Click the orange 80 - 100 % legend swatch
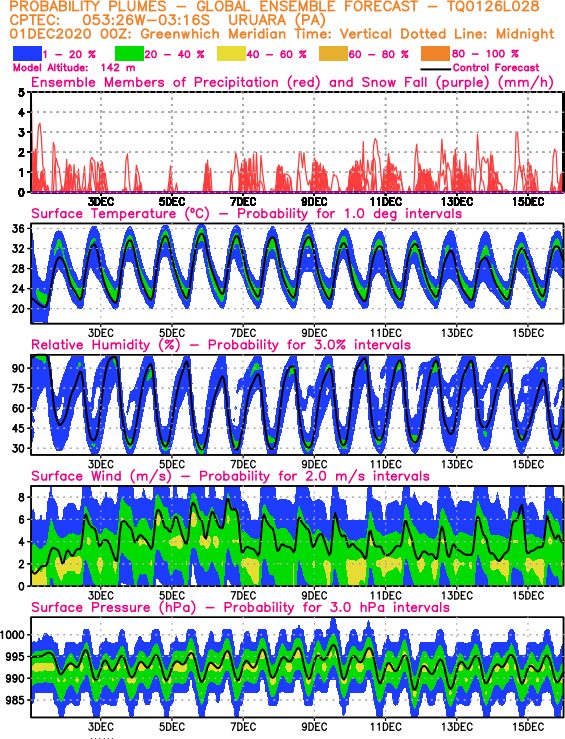The image size is (565, 739). [x=435, y=53]
